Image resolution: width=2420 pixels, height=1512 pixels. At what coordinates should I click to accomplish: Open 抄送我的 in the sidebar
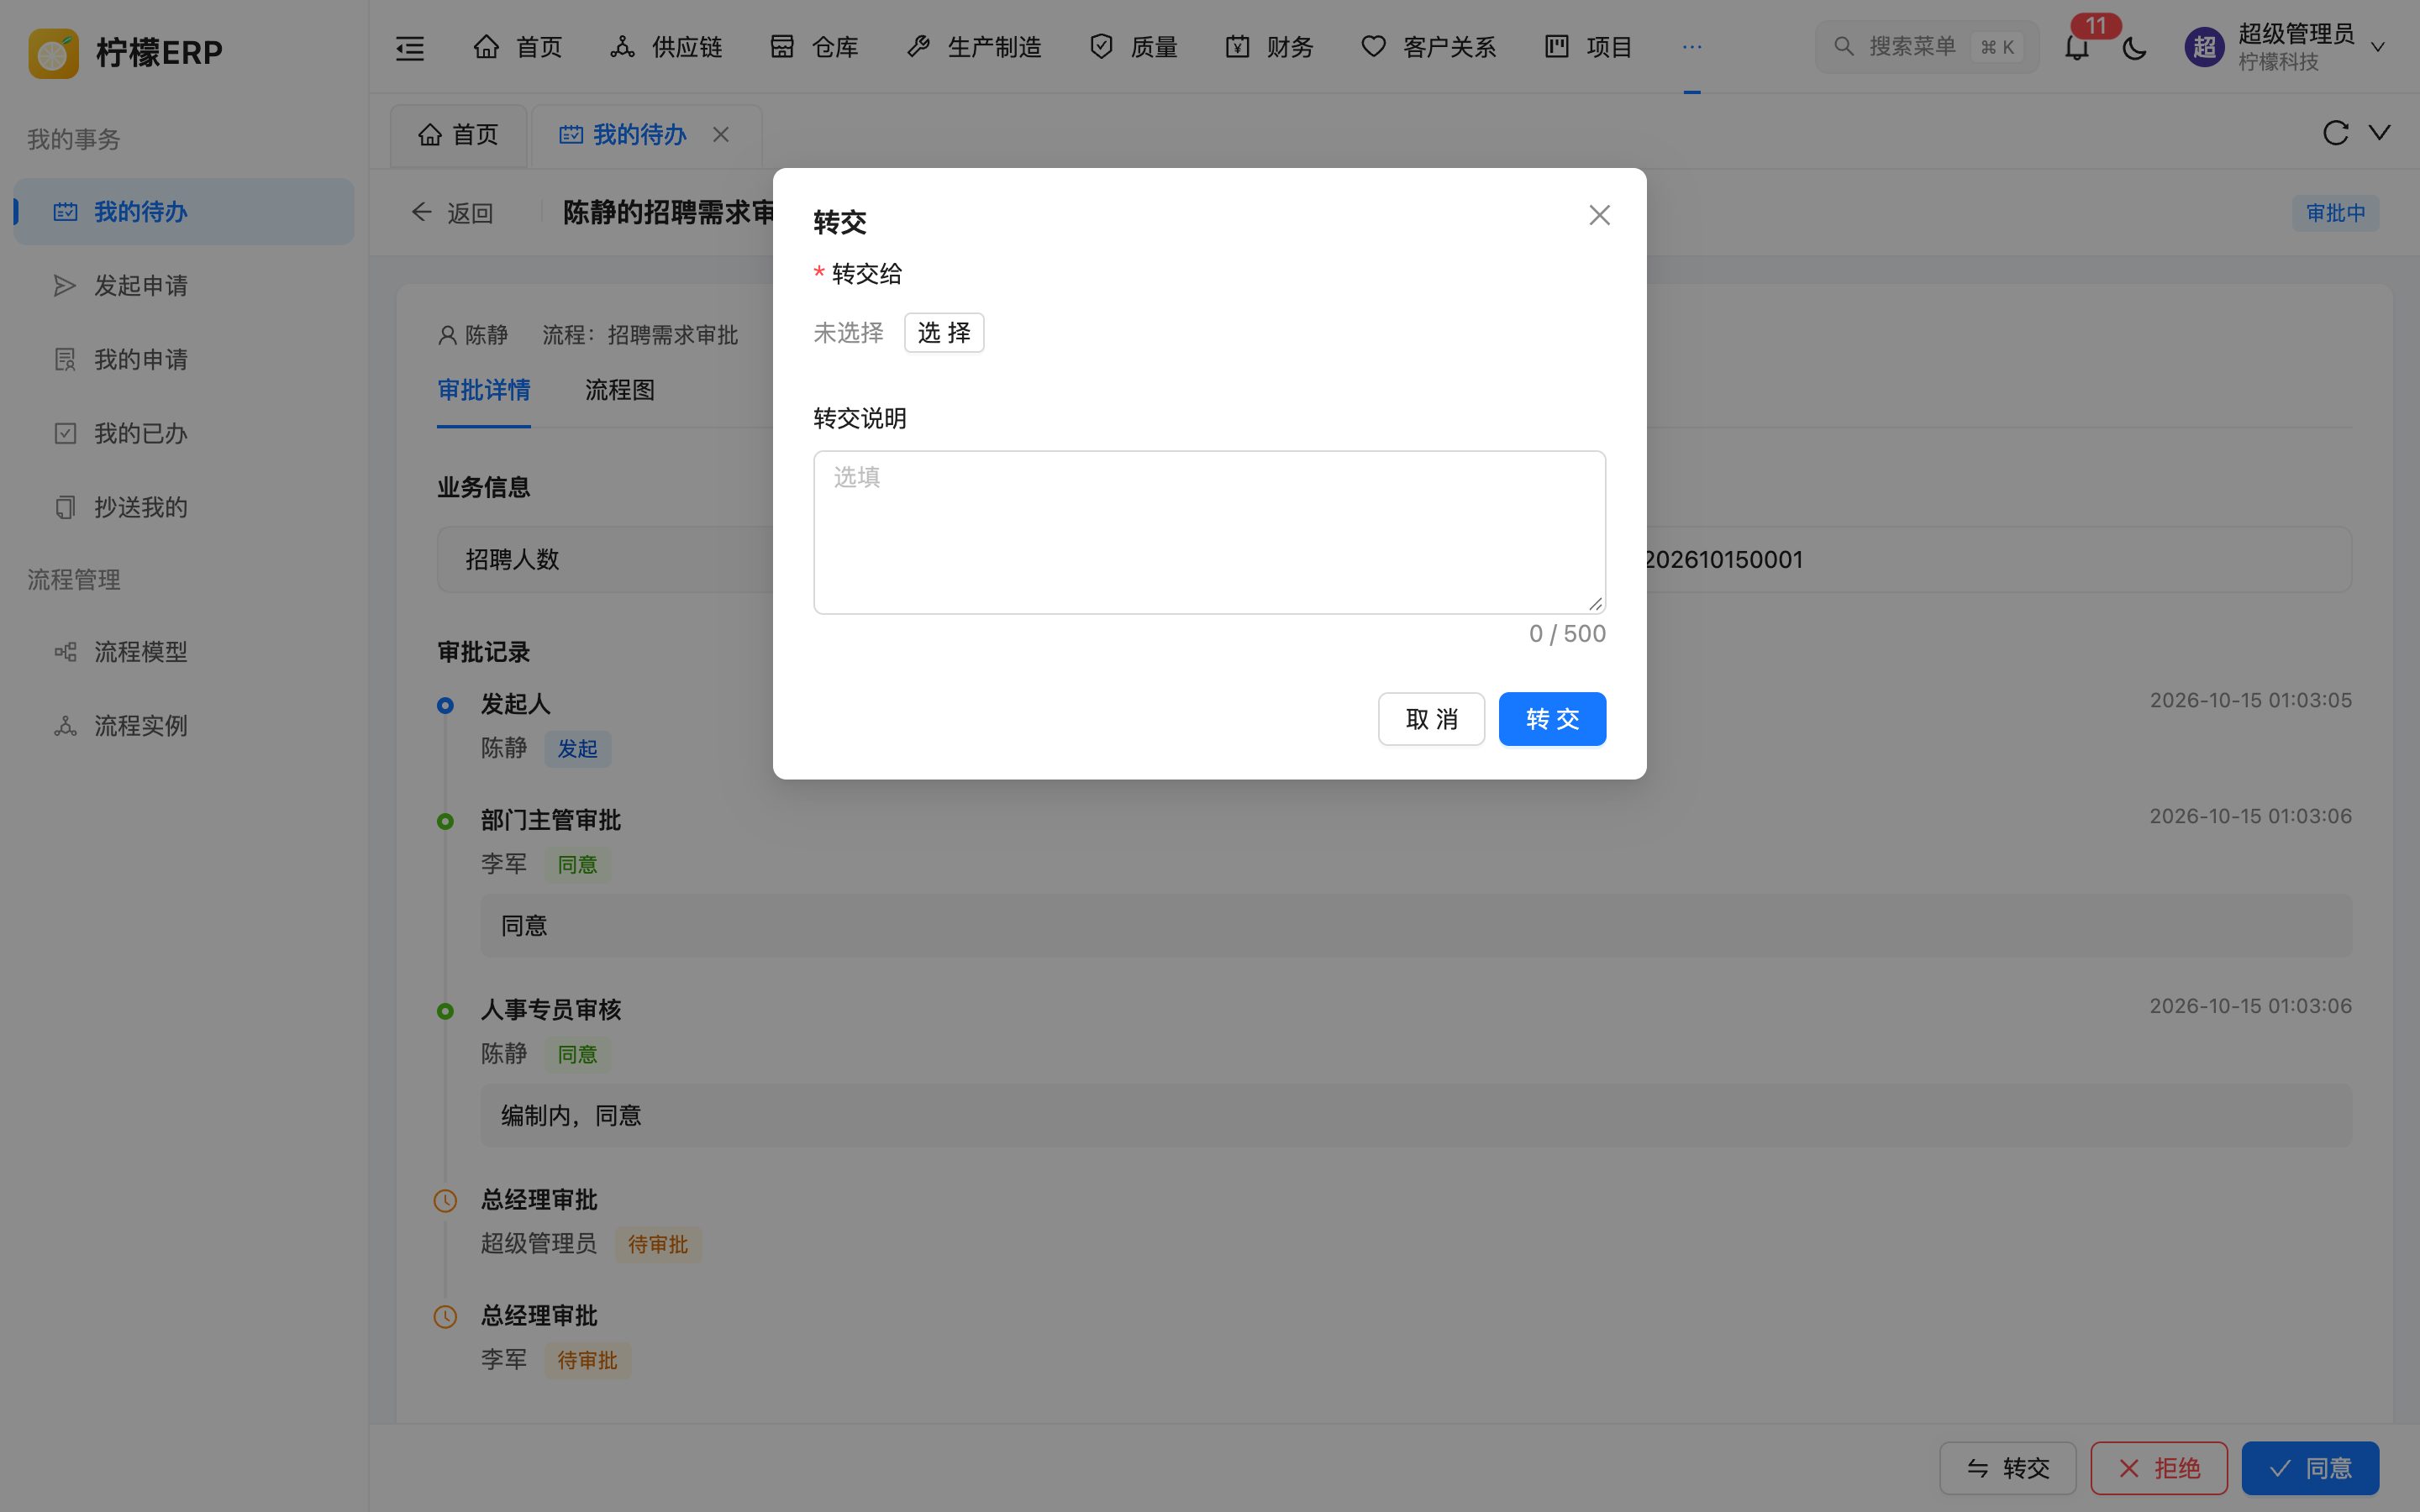click(x=184, y=508)
